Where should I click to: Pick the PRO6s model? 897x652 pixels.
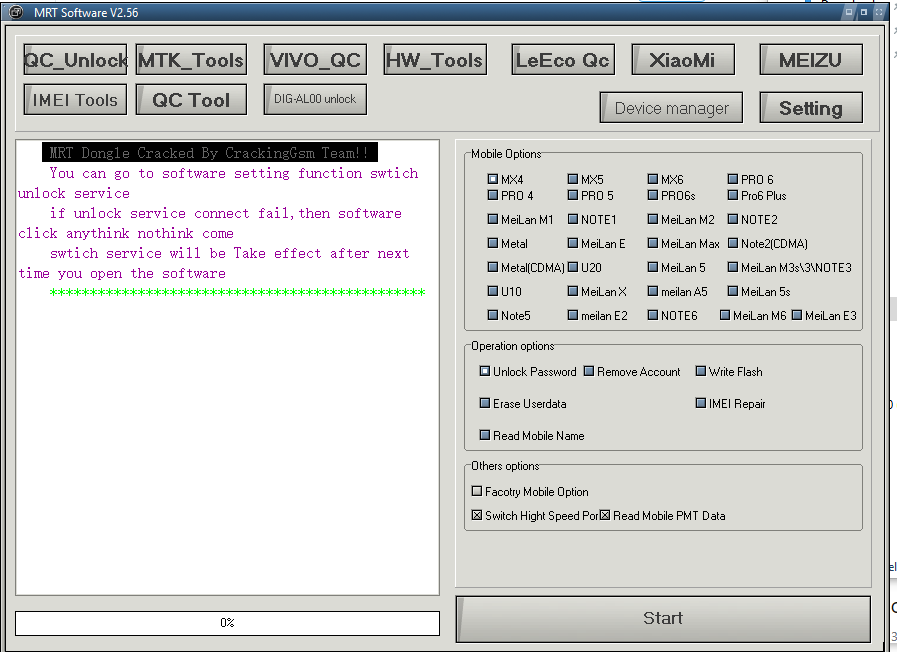point(672,196)
